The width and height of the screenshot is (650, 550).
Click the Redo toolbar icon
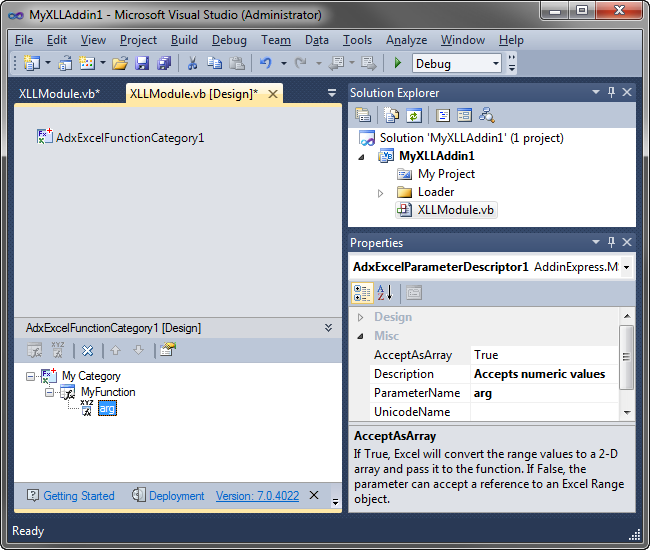301,63
